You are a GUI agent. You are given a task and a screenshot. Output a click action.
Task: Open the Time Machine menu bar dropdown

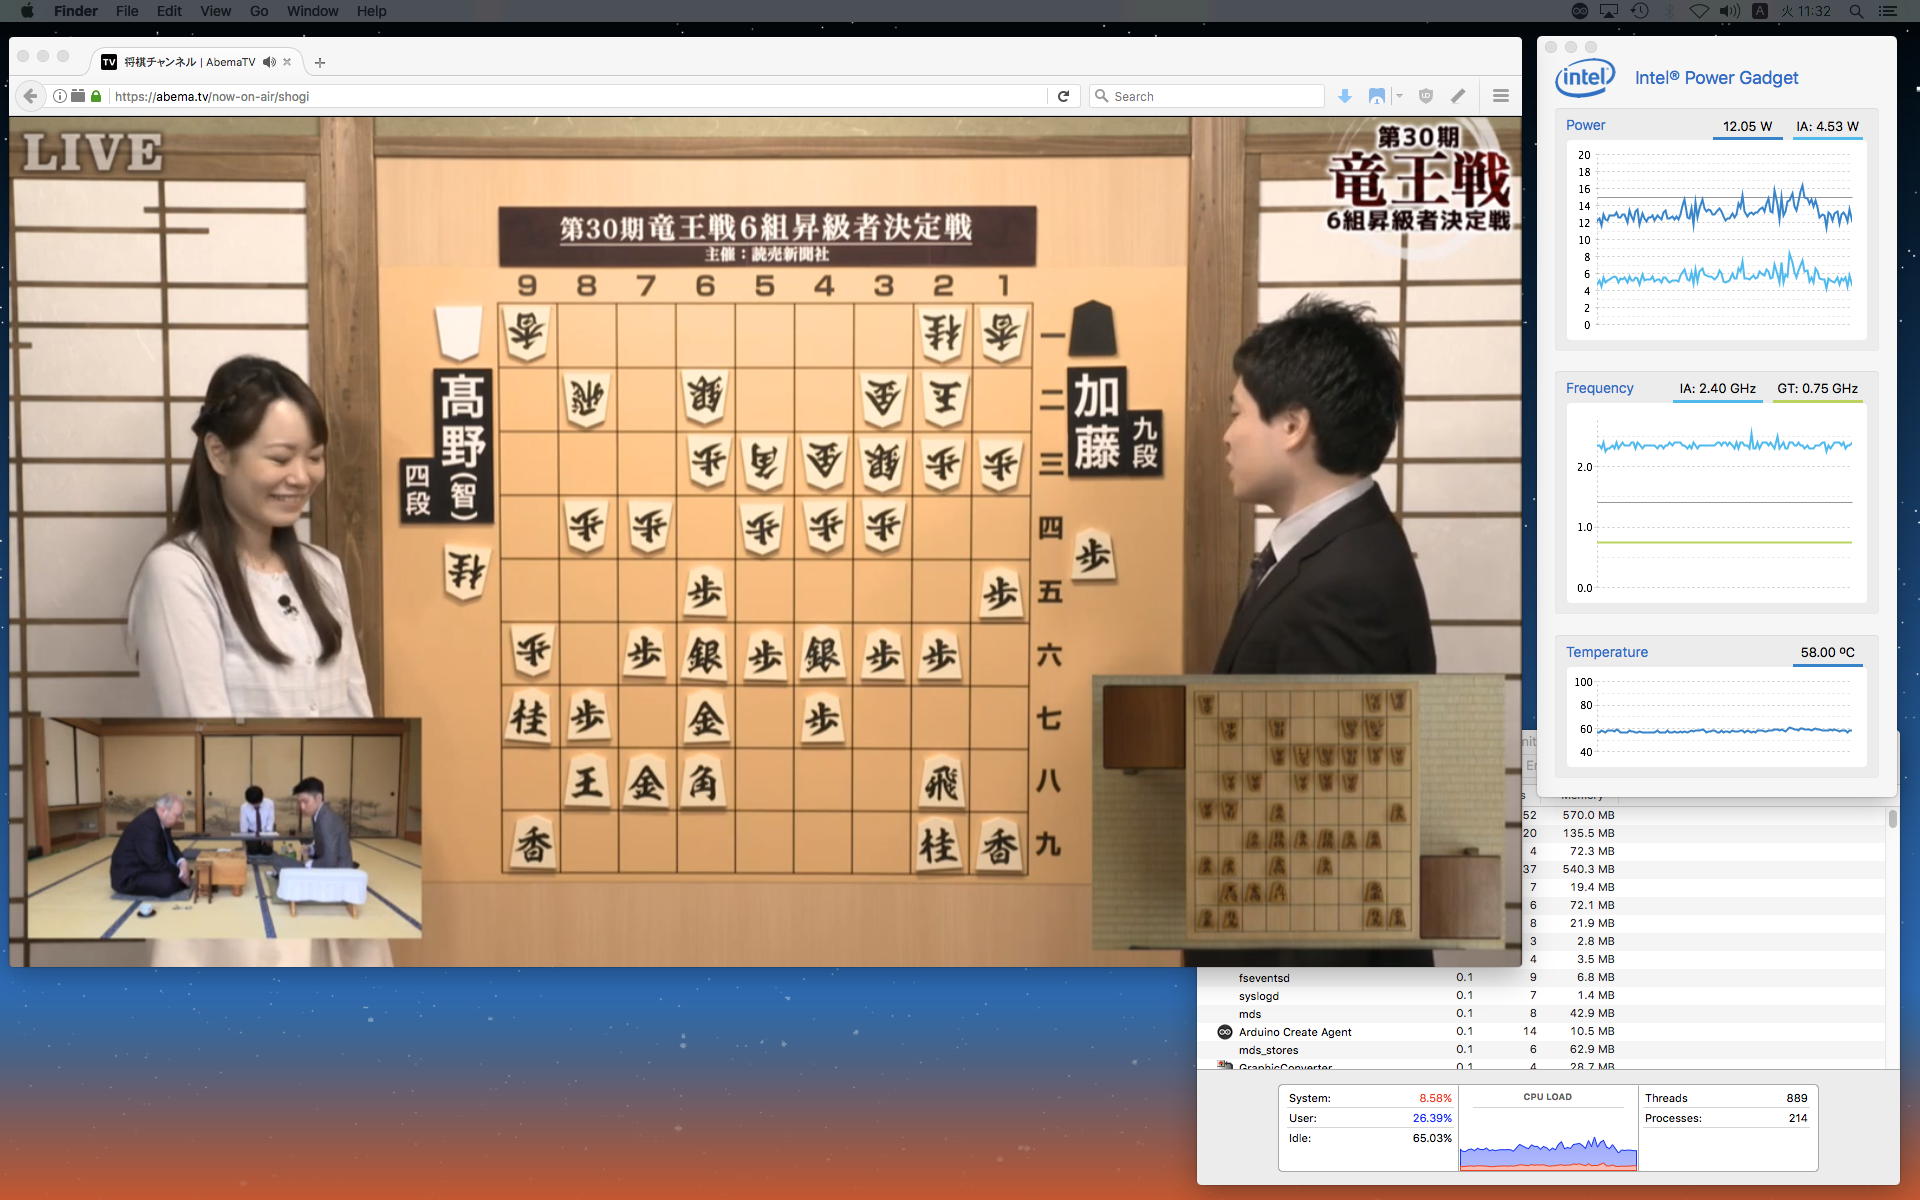(x=1639, y=11)
